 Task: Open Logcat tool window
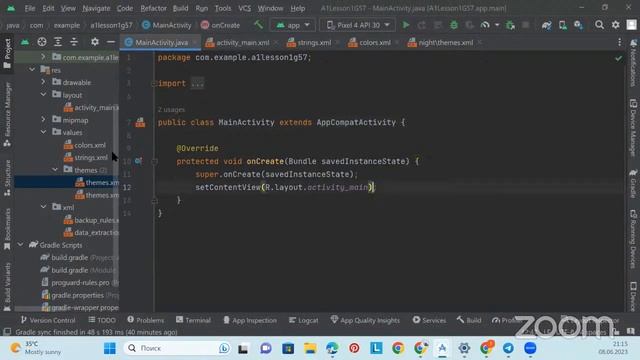304,320
